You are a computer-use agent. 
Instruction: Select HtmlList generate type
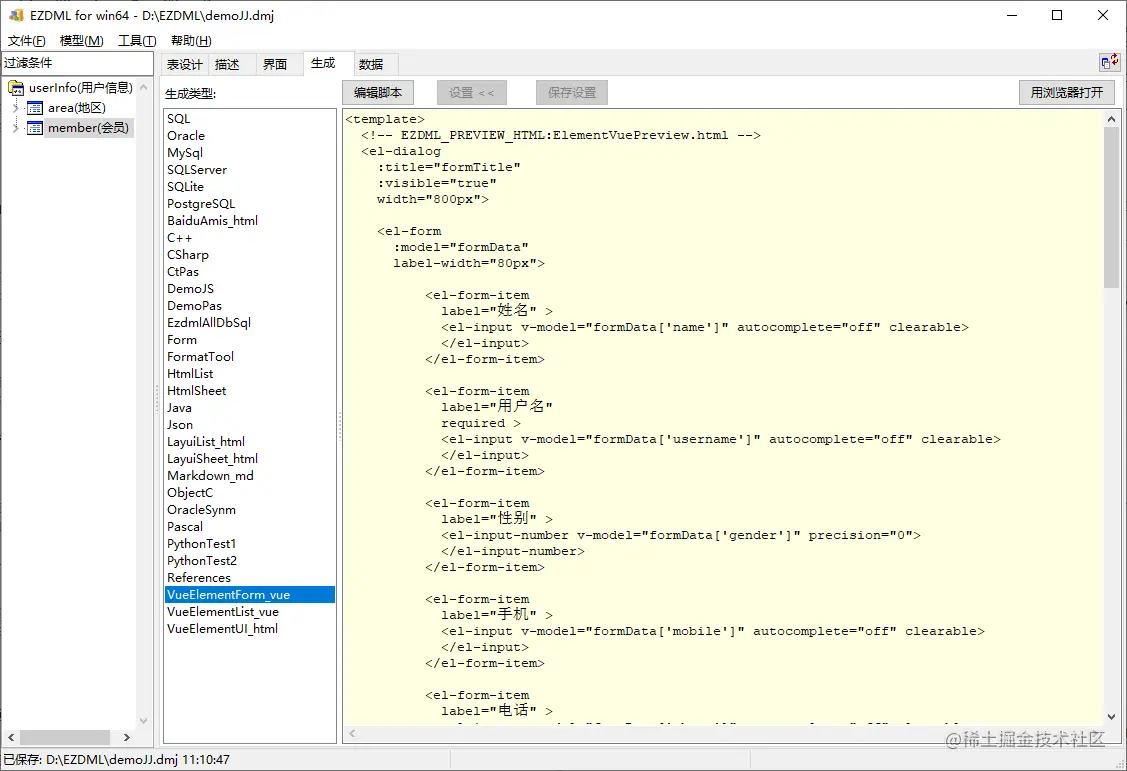tap(249, 374)
